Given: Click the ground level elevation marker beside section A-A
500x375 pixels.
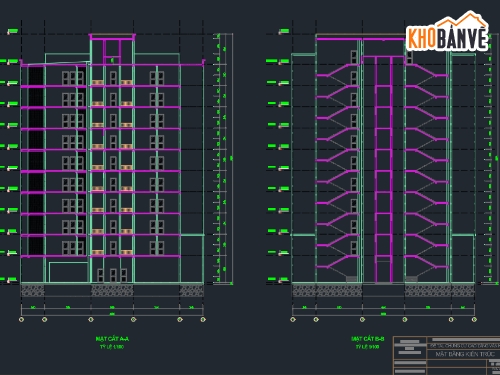Looking at the screenshot, I should pyautogui.click(x=12, y=279).
